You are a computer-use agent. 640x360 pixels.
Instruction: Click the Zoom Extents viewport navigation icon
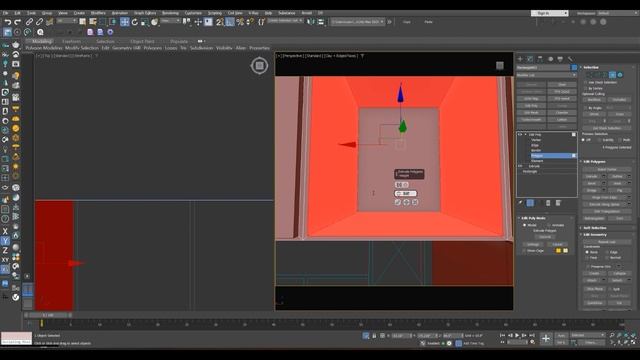(x=626, y=336)
